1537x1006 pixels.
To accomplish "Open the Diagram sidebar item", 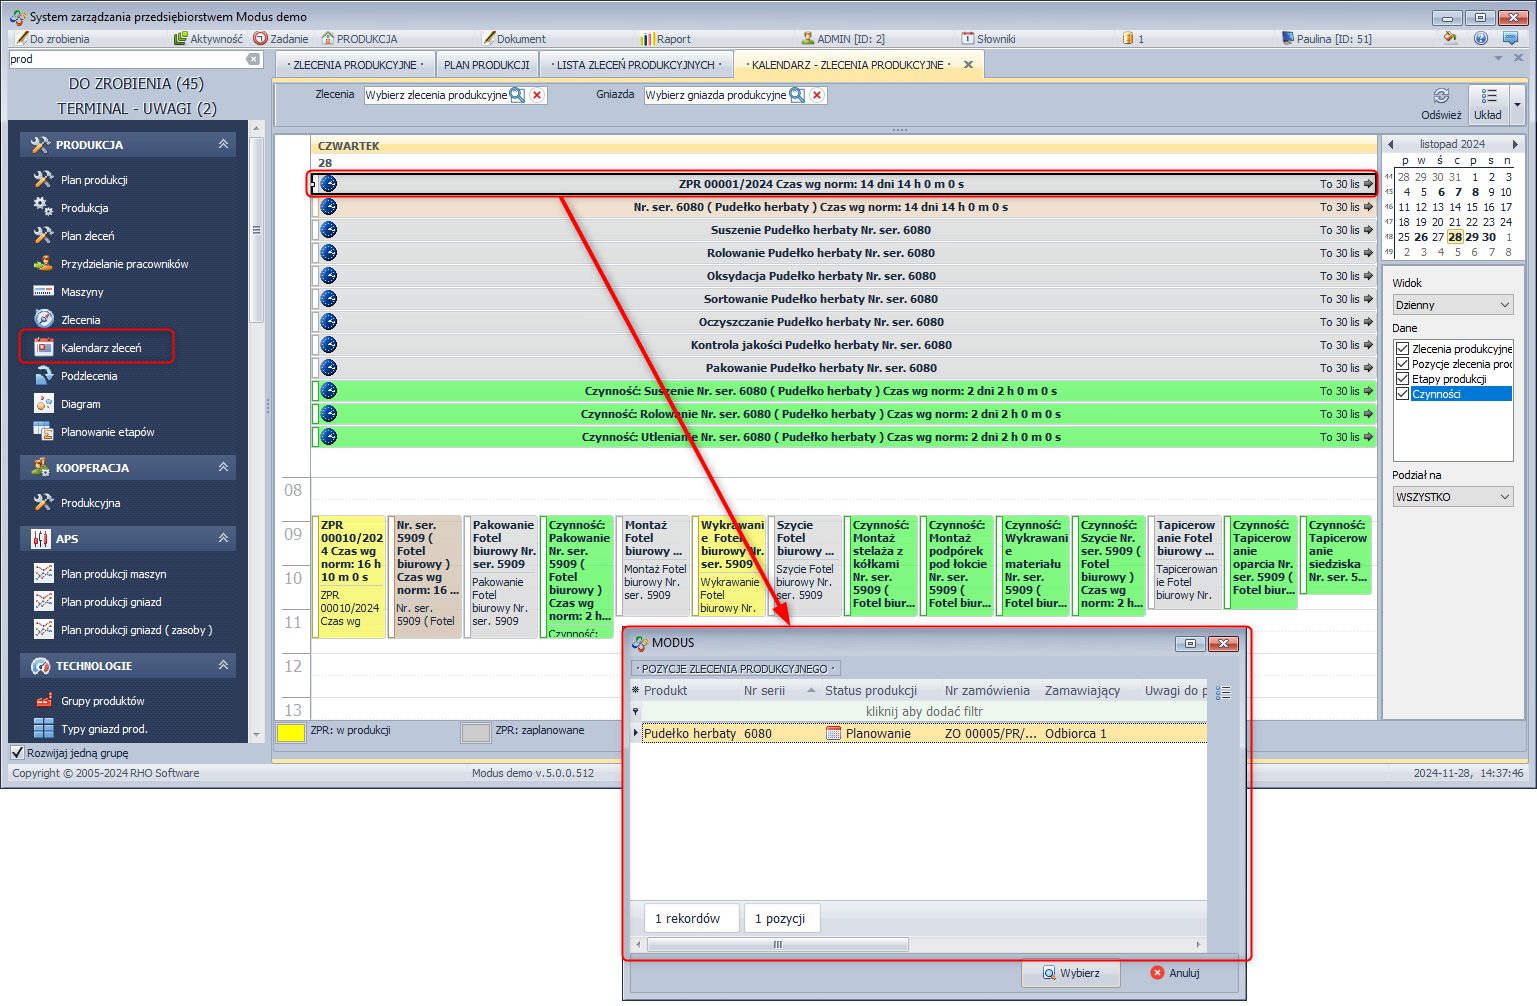I will pyautogui.click(x=80, y=404).
